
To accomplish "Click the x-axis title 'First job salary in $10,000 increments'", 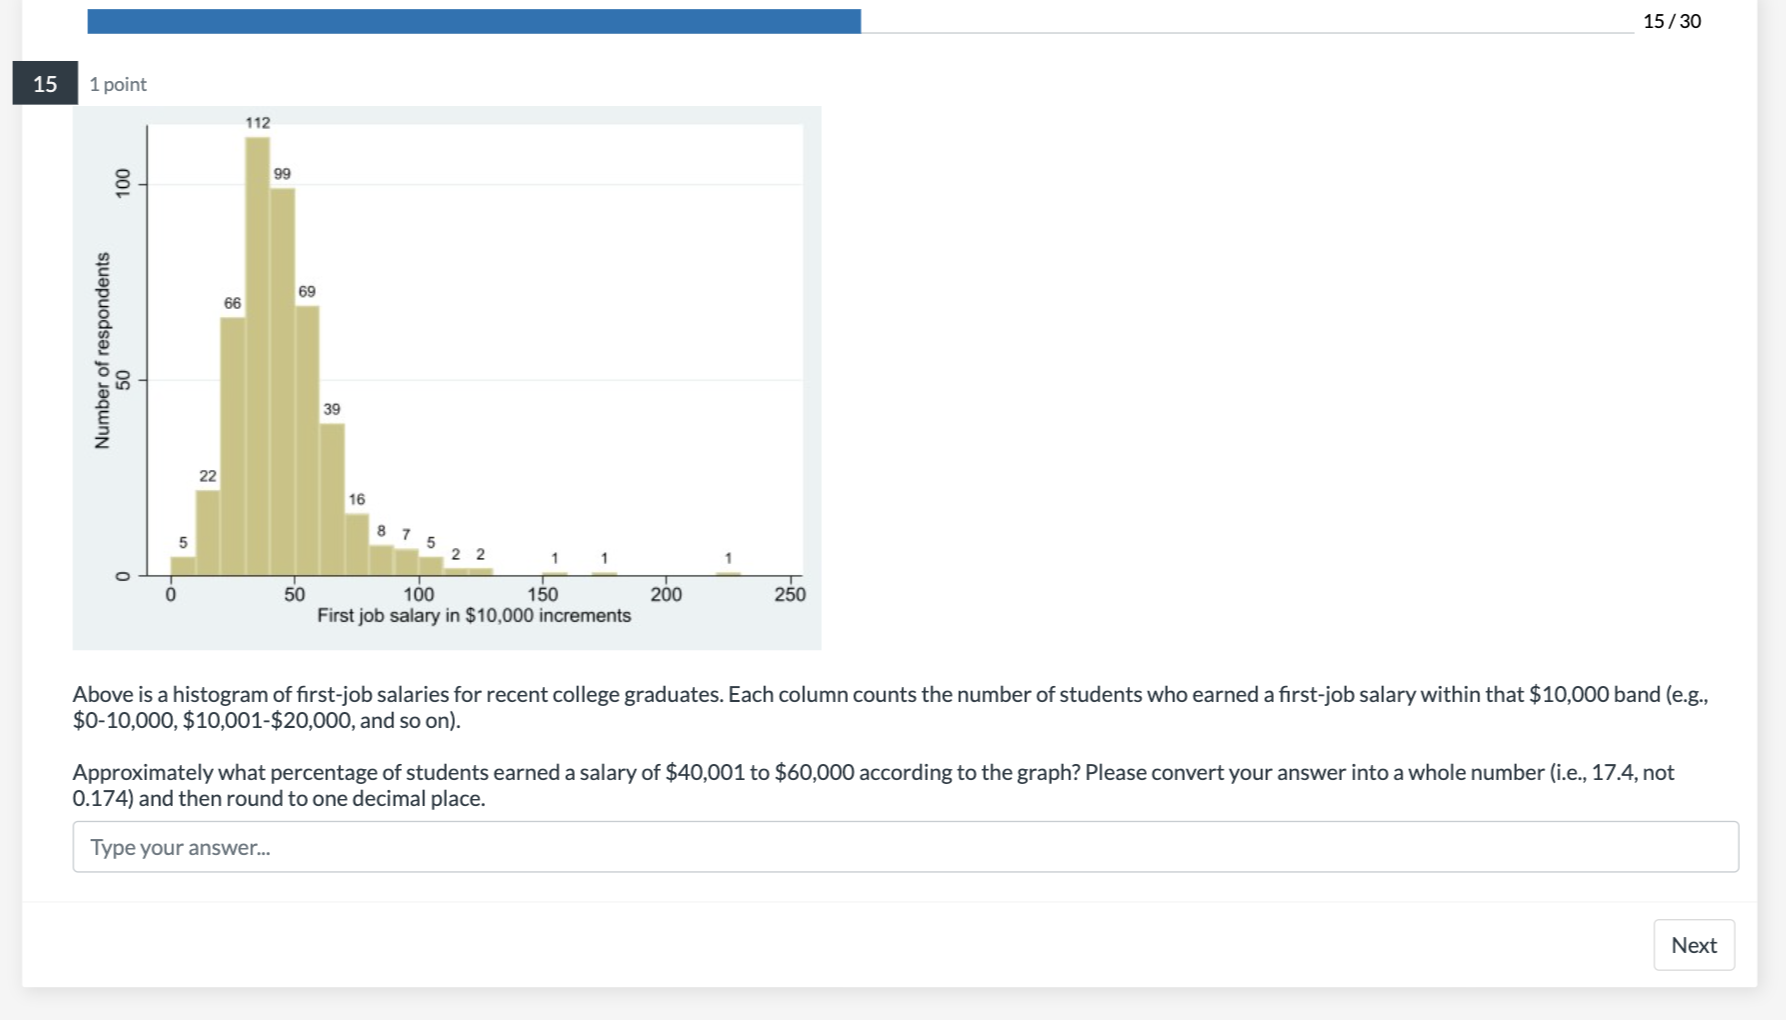I will (x=474, y=615).
